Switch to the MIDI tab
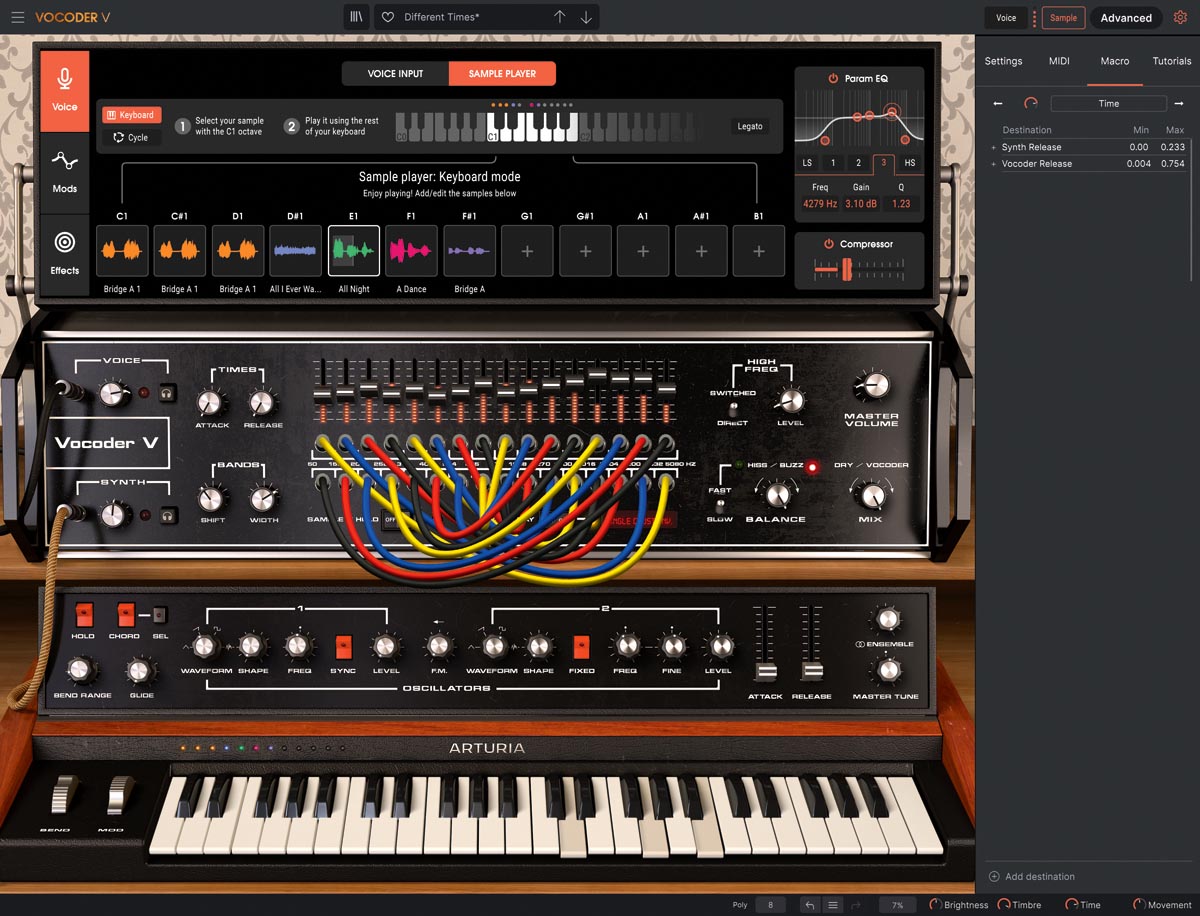1200x916 pixels. [x=1058, y=61]
